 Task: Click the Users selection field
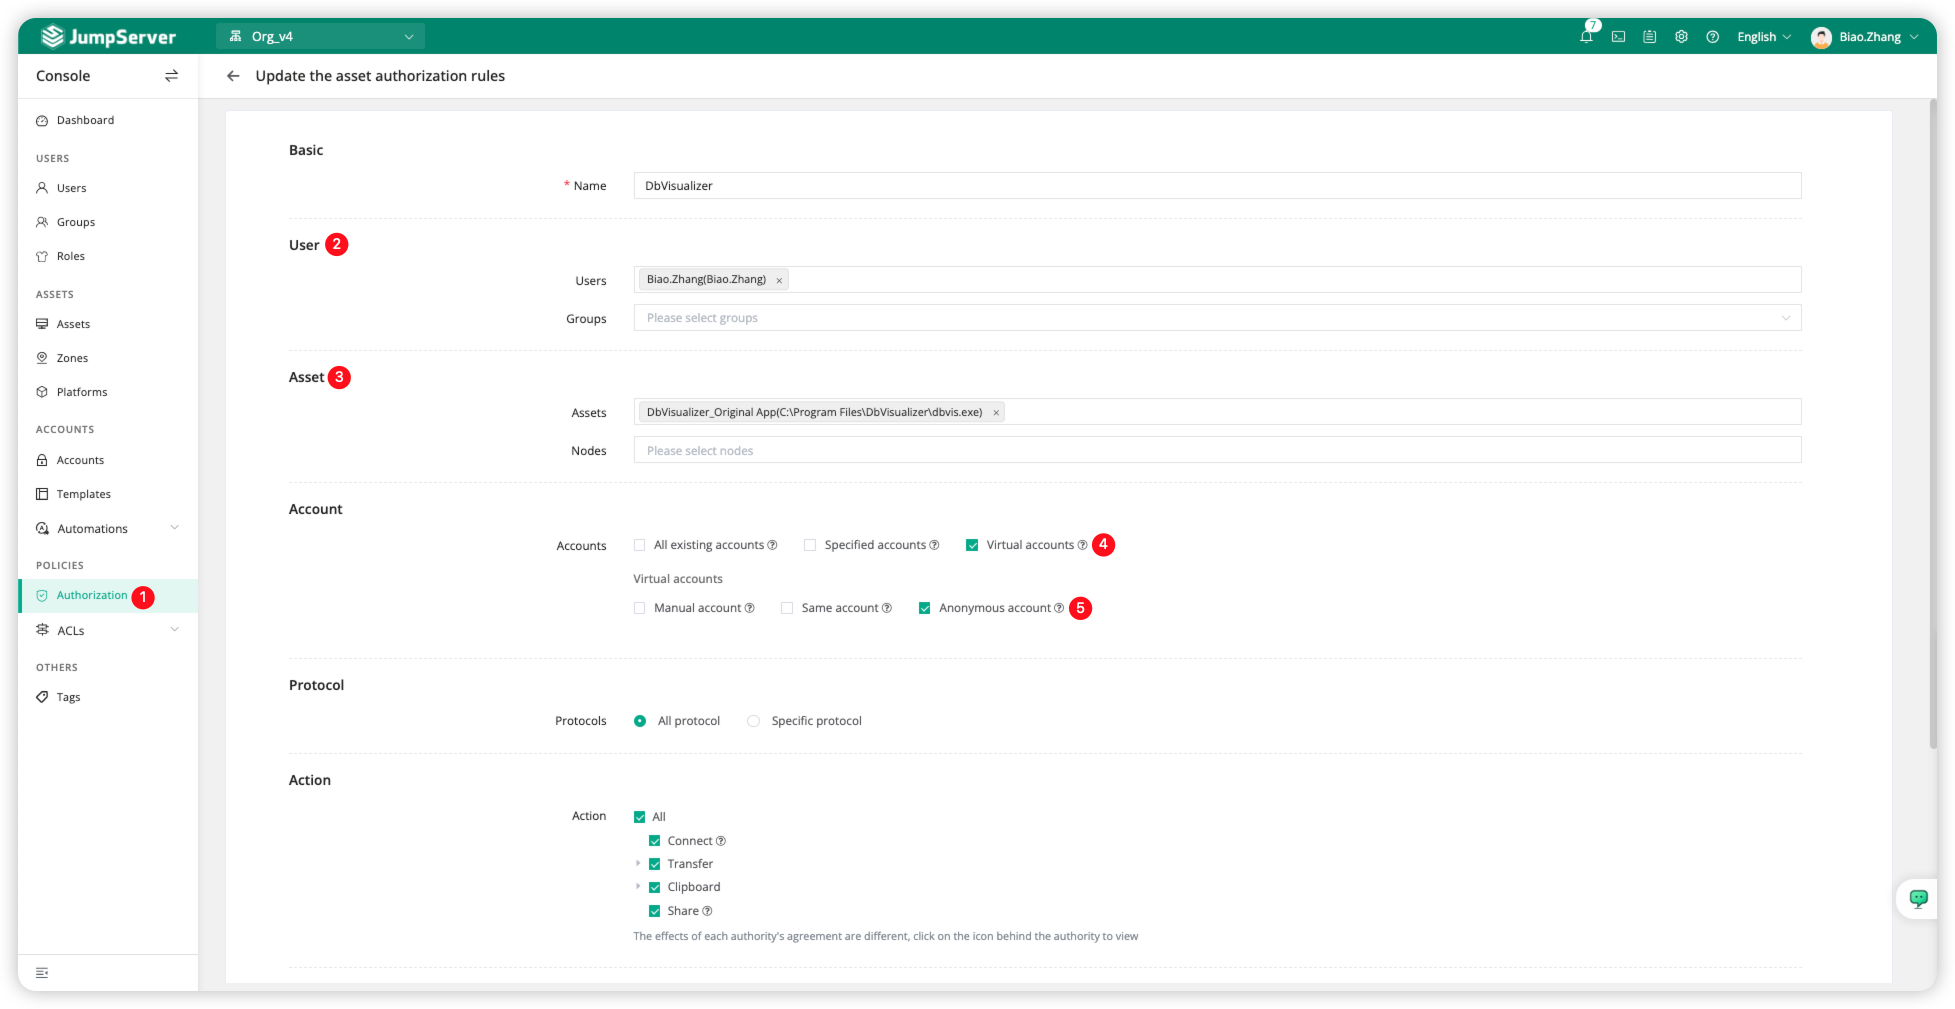pyautogui.click(x=1217, y=280)
